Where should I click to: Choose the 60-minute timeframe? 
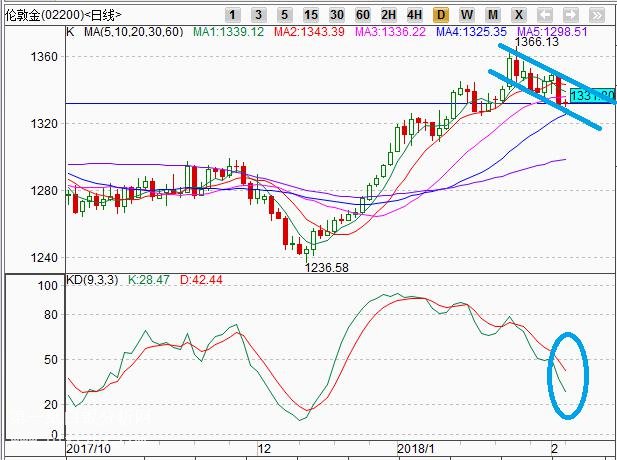coord(362,15)
